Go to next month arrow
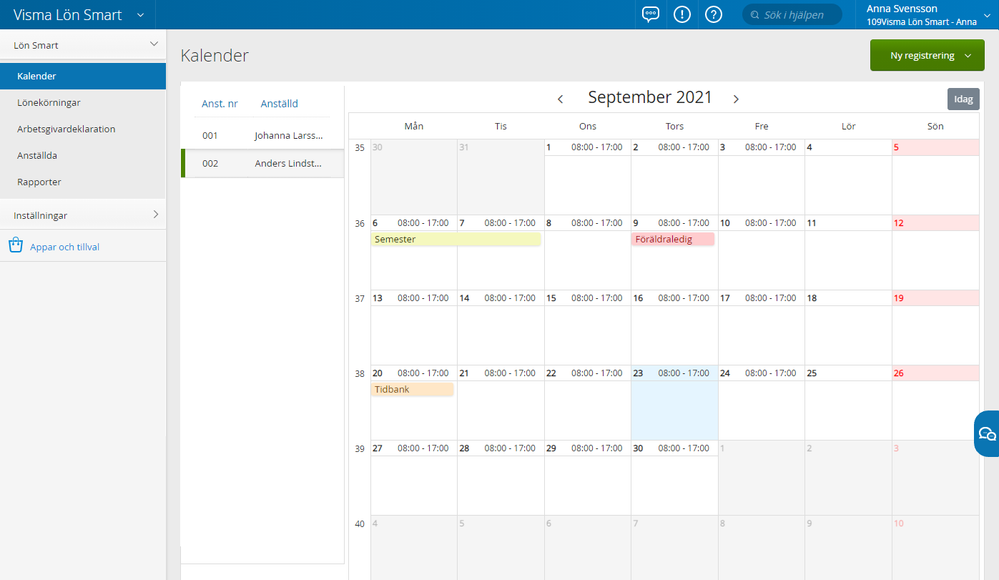This screenshot has height=580, width=999. (x=736, y=99)
